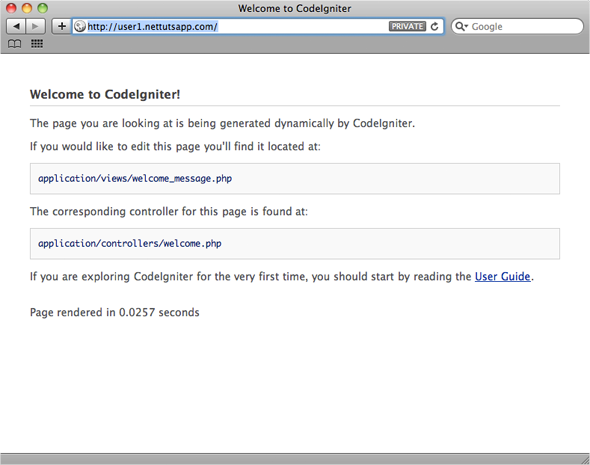Show Top Sites grid icon
Screen dimensions: 590x465
point(36,44)
